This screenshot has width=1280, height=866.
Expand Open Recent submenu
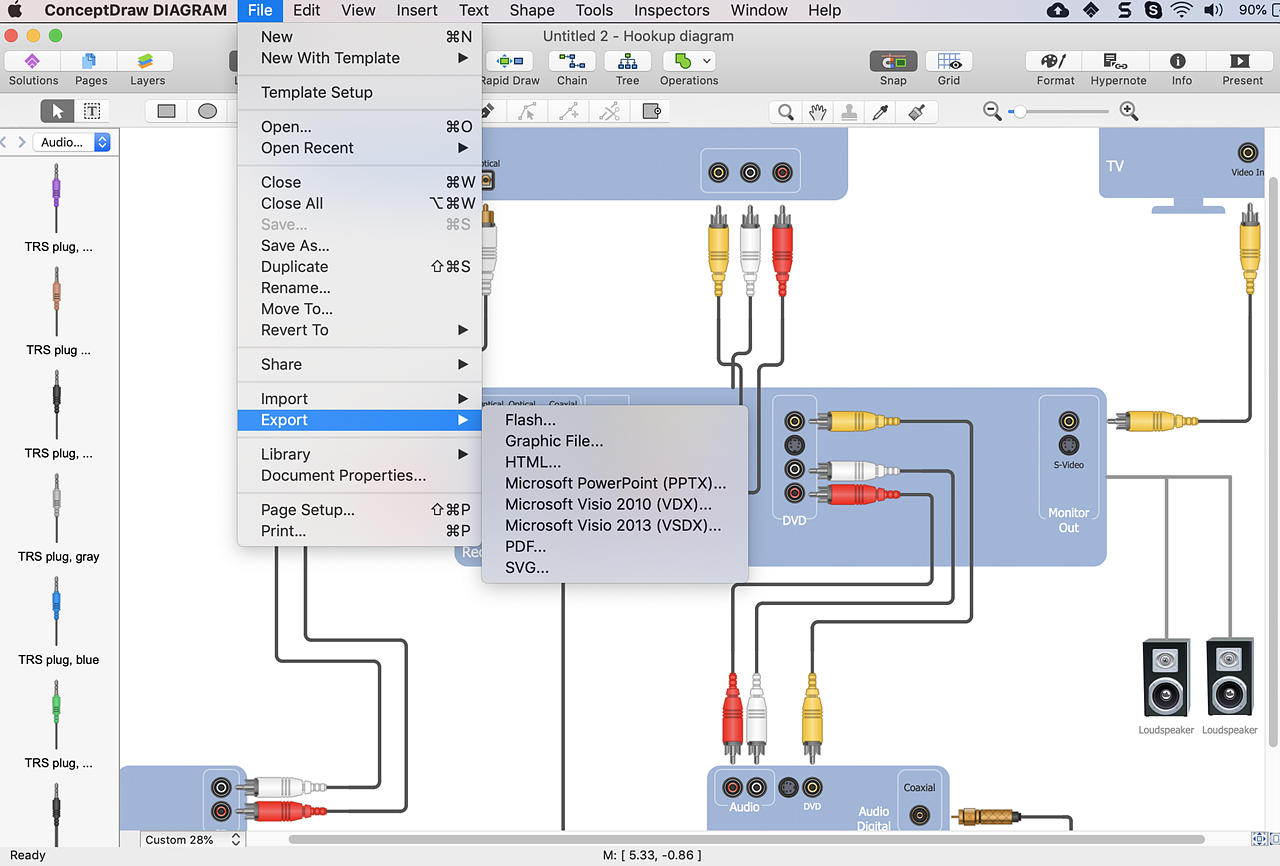point(360,148)
